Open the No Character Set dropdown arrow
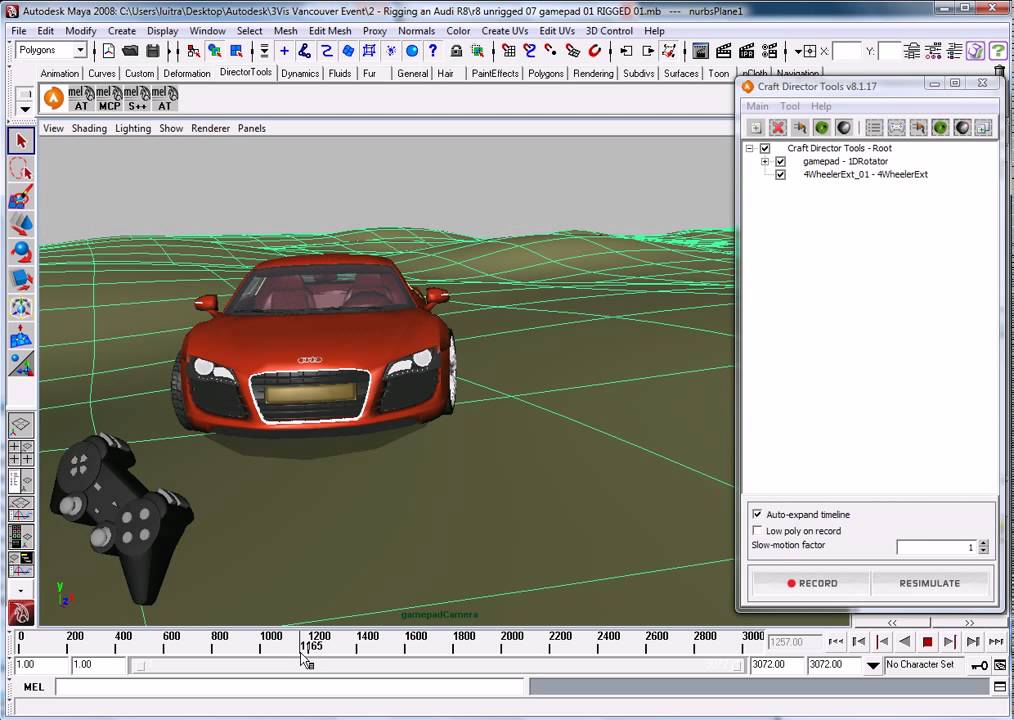This screenshot has height=720, width=1014. (873, 665)
